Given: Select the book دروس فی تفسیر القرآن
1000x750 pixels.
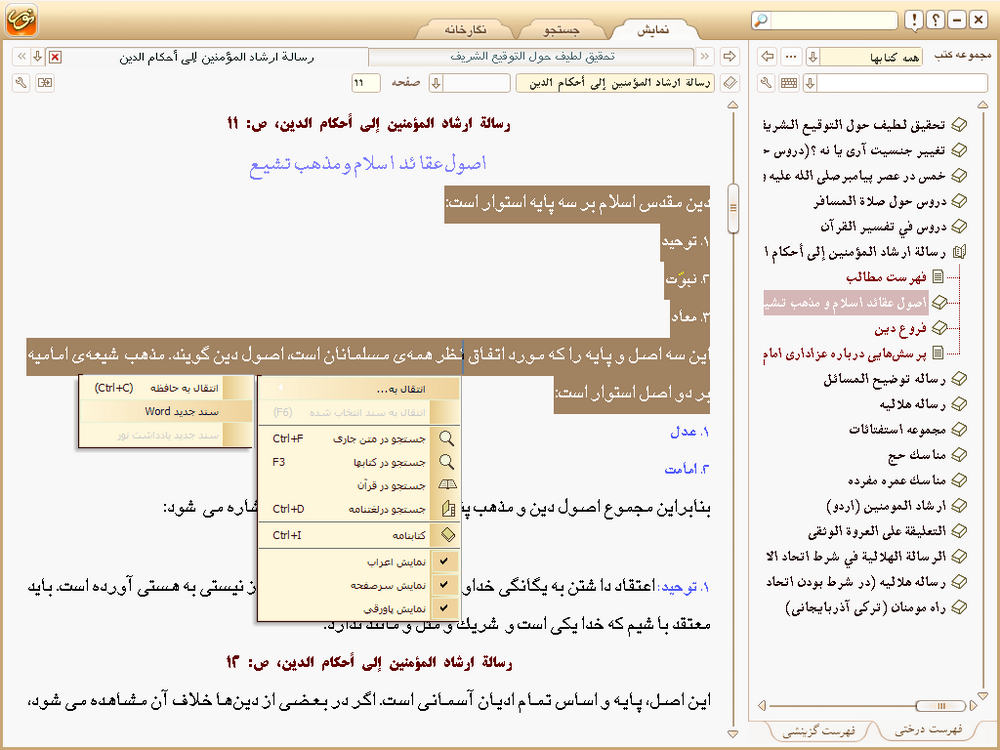Looking at the screenshot, I should coord(883,226).
